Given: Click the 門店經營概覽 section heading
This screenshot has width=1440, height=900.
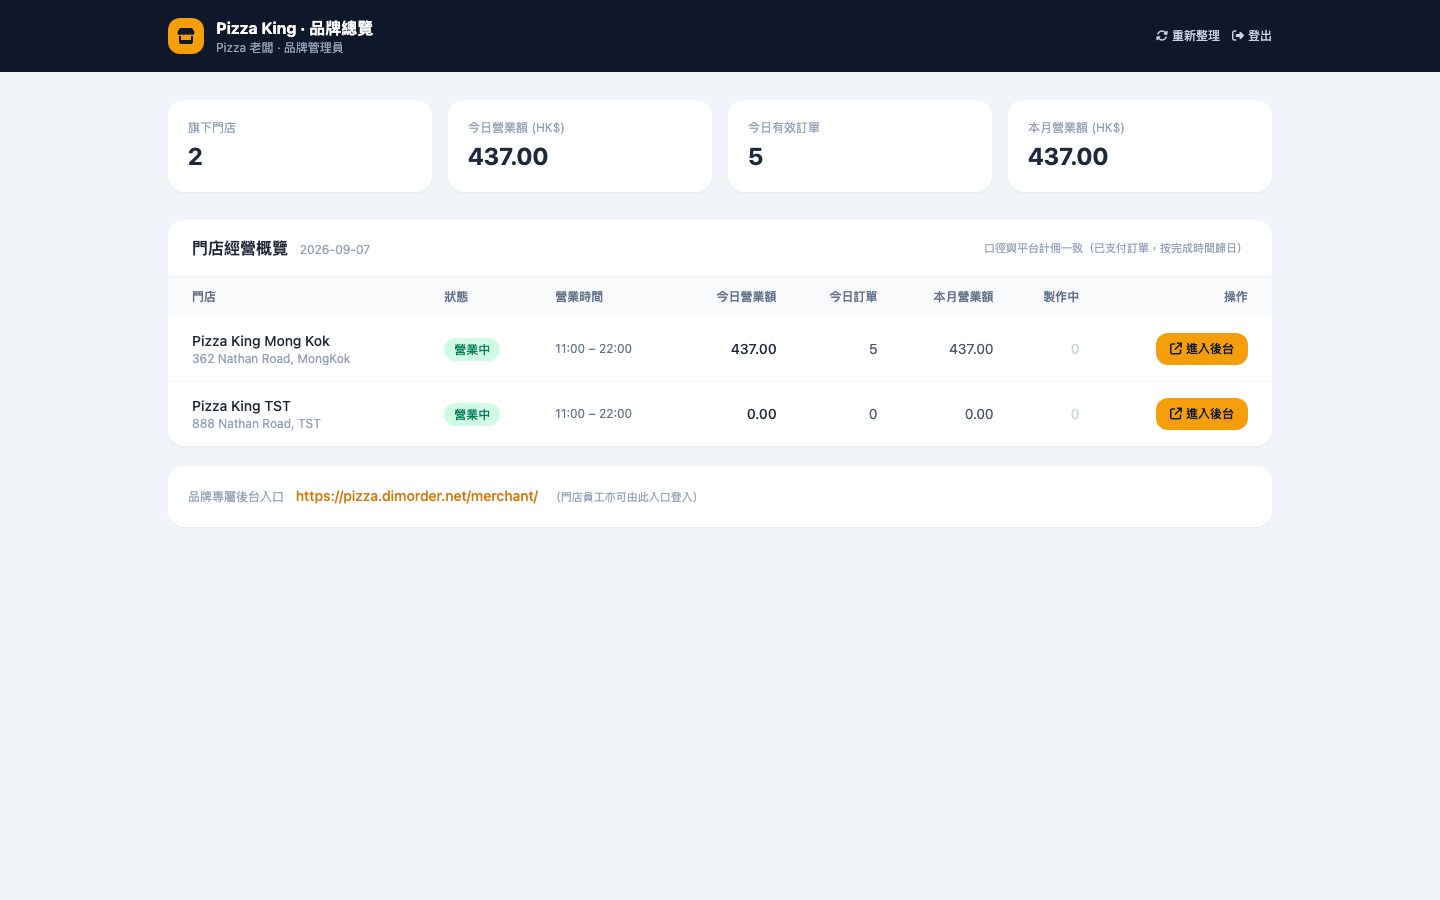Looking at the screenshot, I should 240,248.
